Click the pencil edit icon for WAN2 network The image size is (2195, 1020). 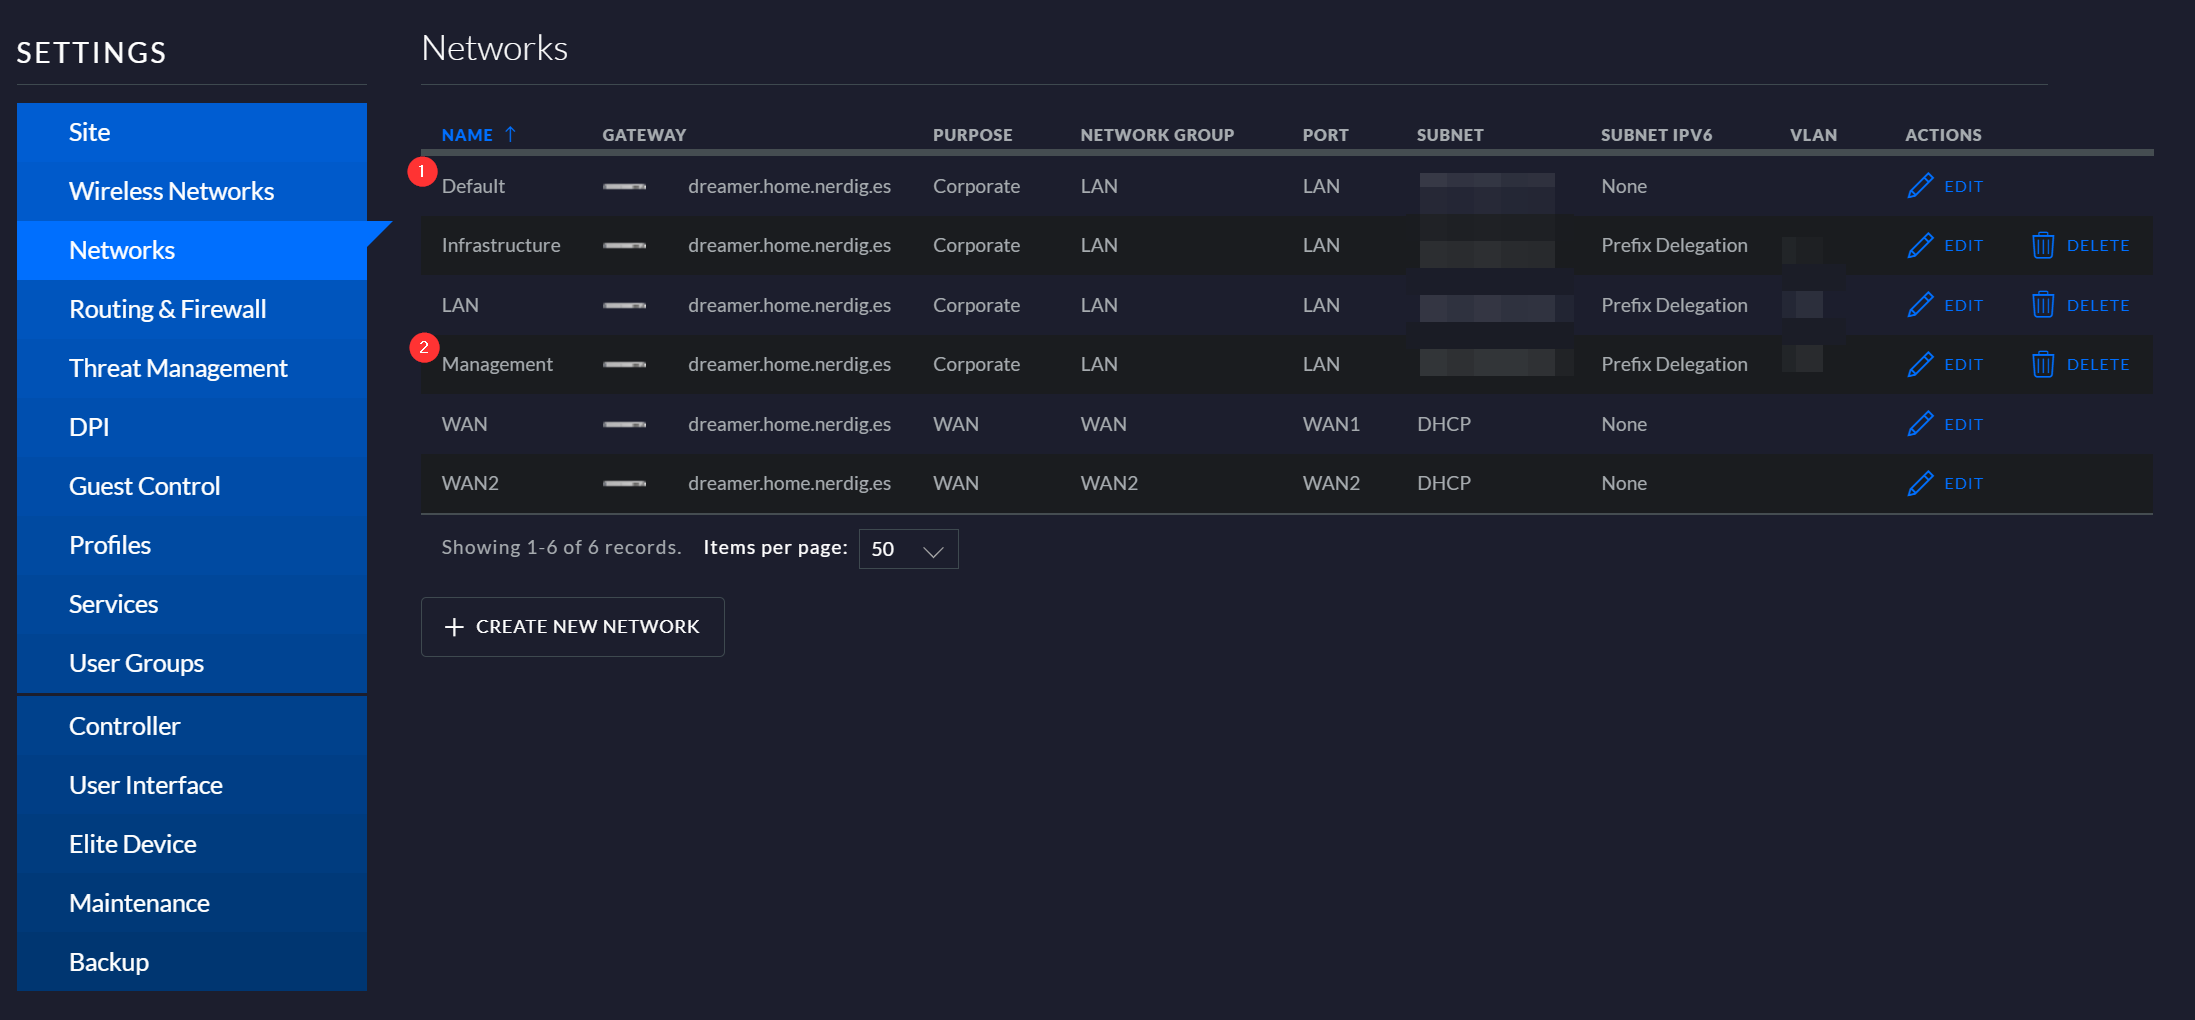coord(1919,484)
